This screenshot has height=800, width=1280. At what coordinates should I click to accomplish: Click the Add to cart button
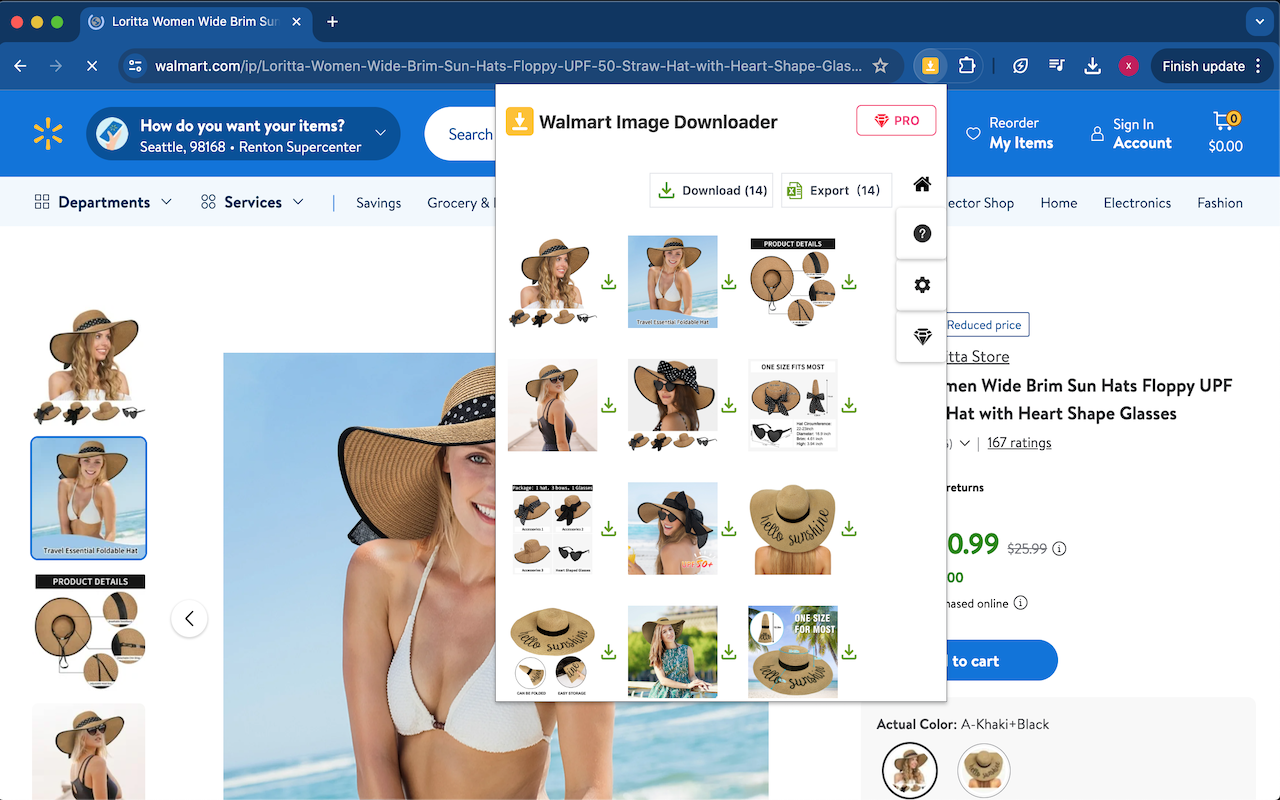pyautogui.click(x=1000, y=661)
